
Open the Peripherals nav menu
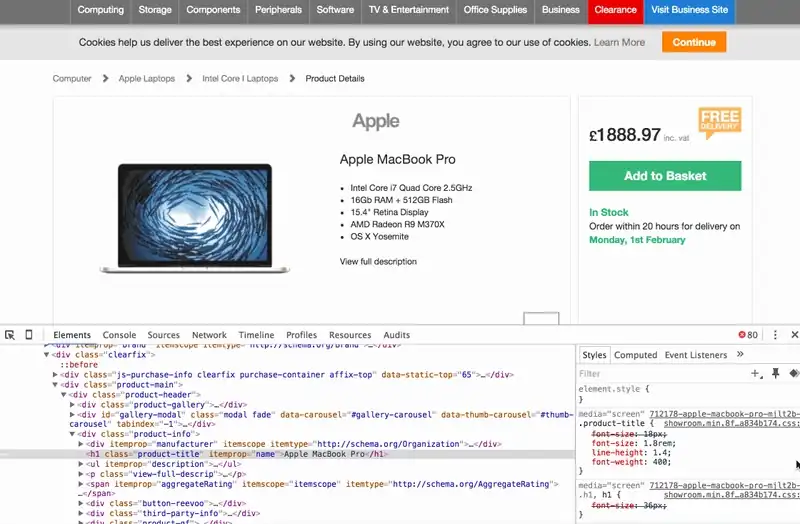(278, 10)
